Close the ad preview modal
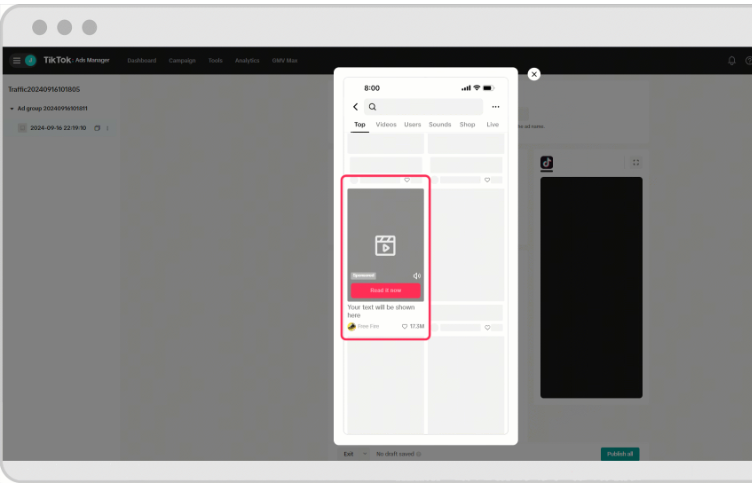Screen dimensions: 752x488 click(x=534, y=74)
